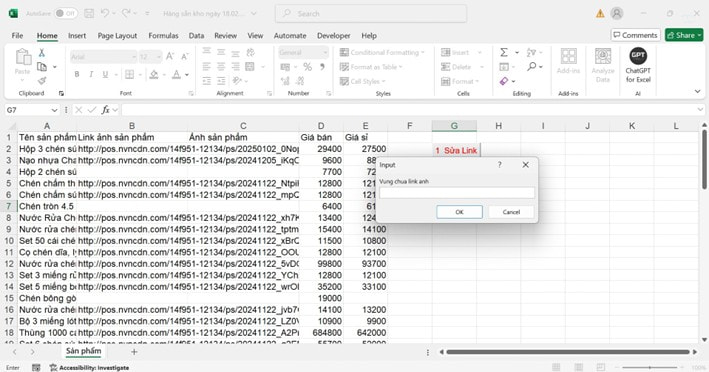Screen dimensions: 709x372
Task: Click the Cut scissors icon
Action: coord(42,53)
